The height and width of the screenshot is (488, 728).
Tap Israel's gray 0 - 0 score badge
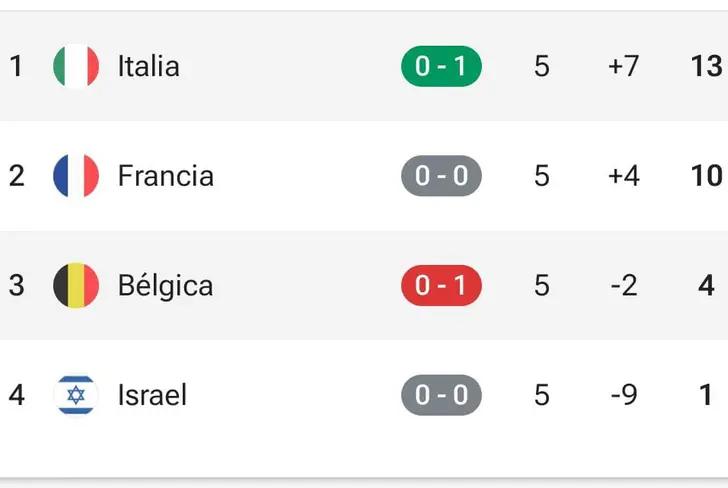(441, 395)
